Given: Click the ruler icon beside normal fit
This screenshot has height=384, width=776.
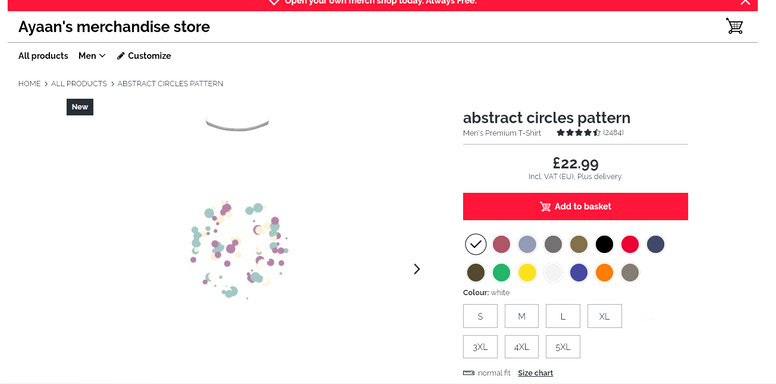Looking at the screenshot, I should coord(469,373).
